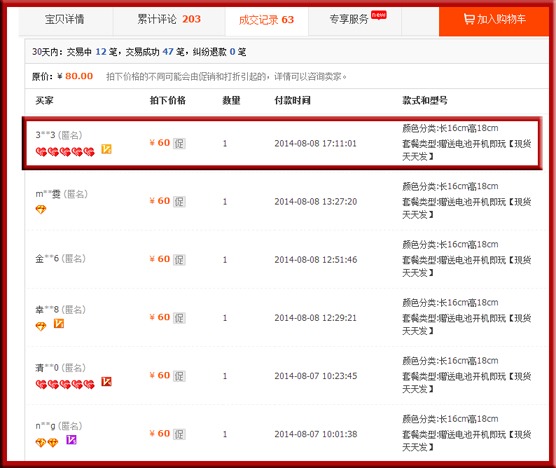Click the gold diamond icon under buyer m**雯

[41, 210]
